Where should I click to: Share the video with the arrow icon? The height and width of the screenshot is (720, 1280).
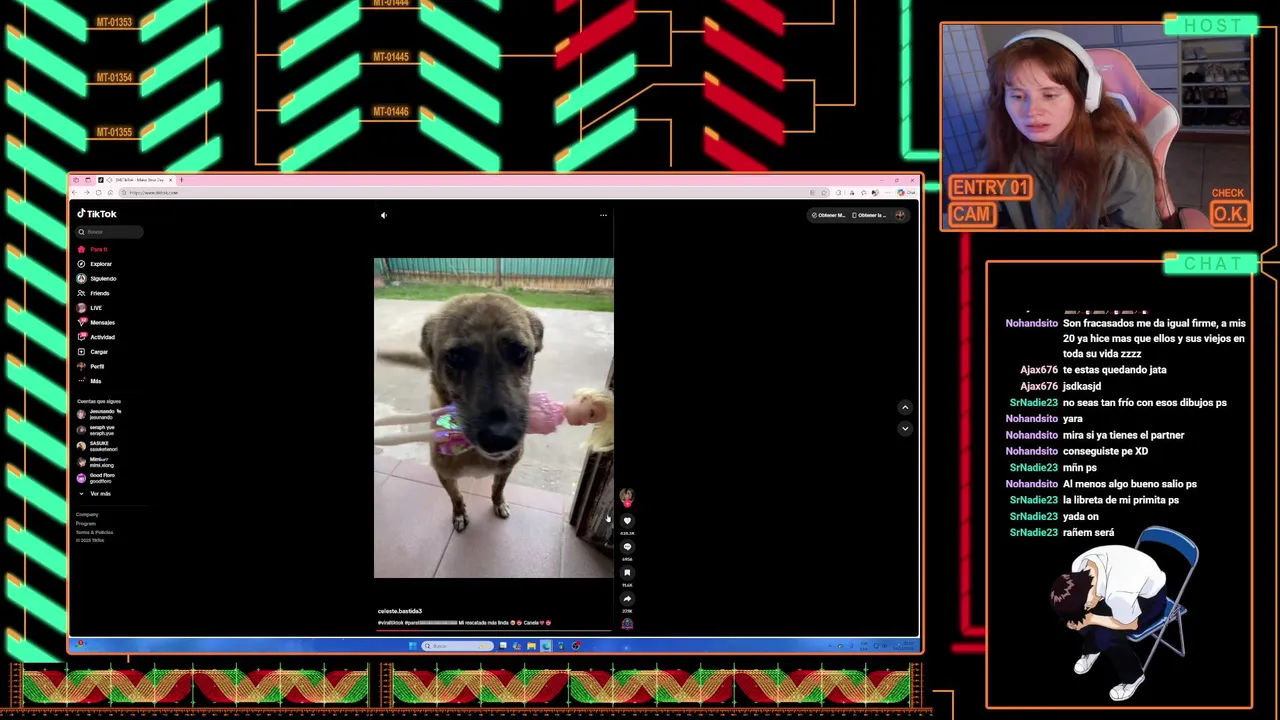627,599
